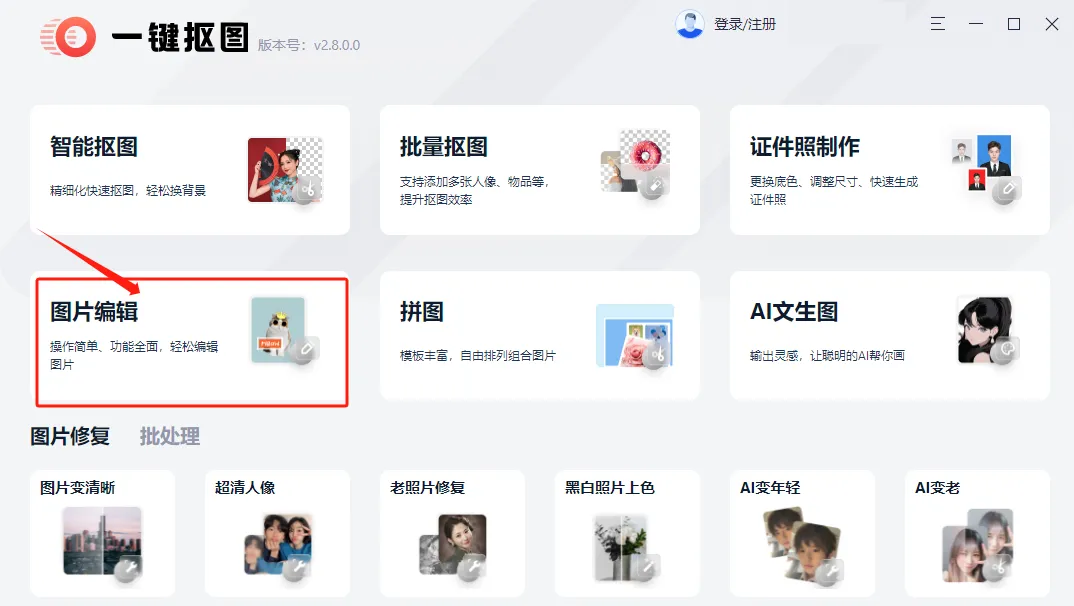Click the user avatar icon
Viewport: 1074px width, 606px height.
pos(690,25)
